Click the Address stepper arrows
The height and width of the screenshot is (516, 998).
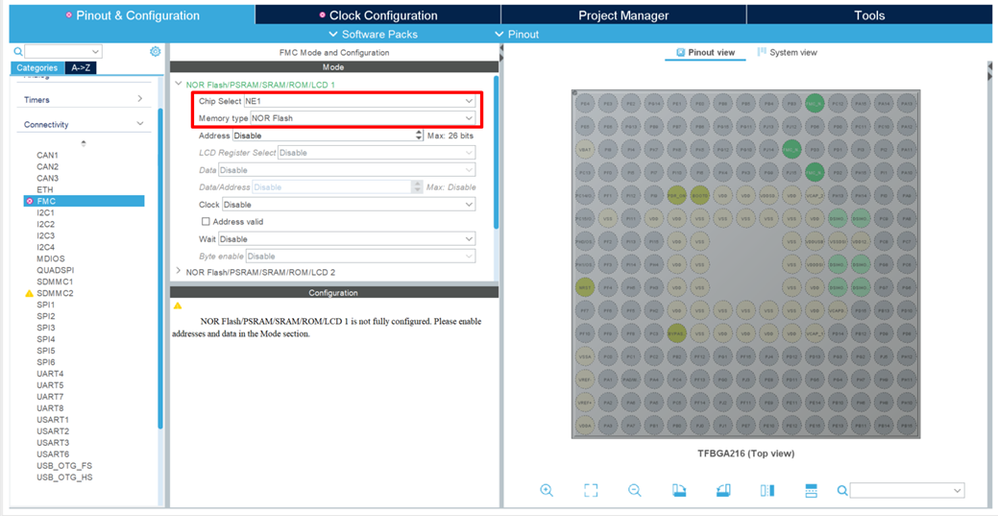pyautogui.click(x=418, y=136)
